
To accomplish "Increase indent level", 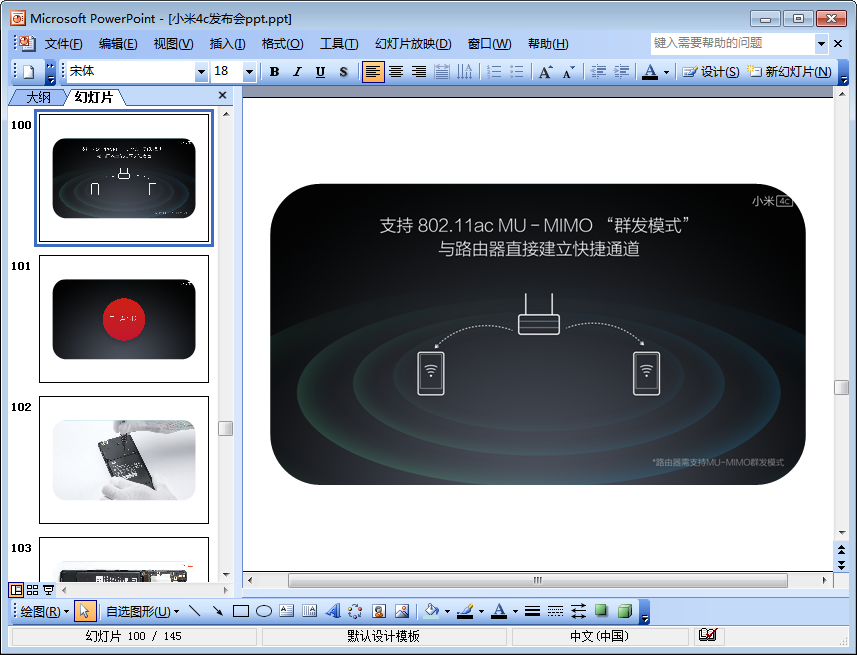I will pyautogui.click(x=621, y=72).
